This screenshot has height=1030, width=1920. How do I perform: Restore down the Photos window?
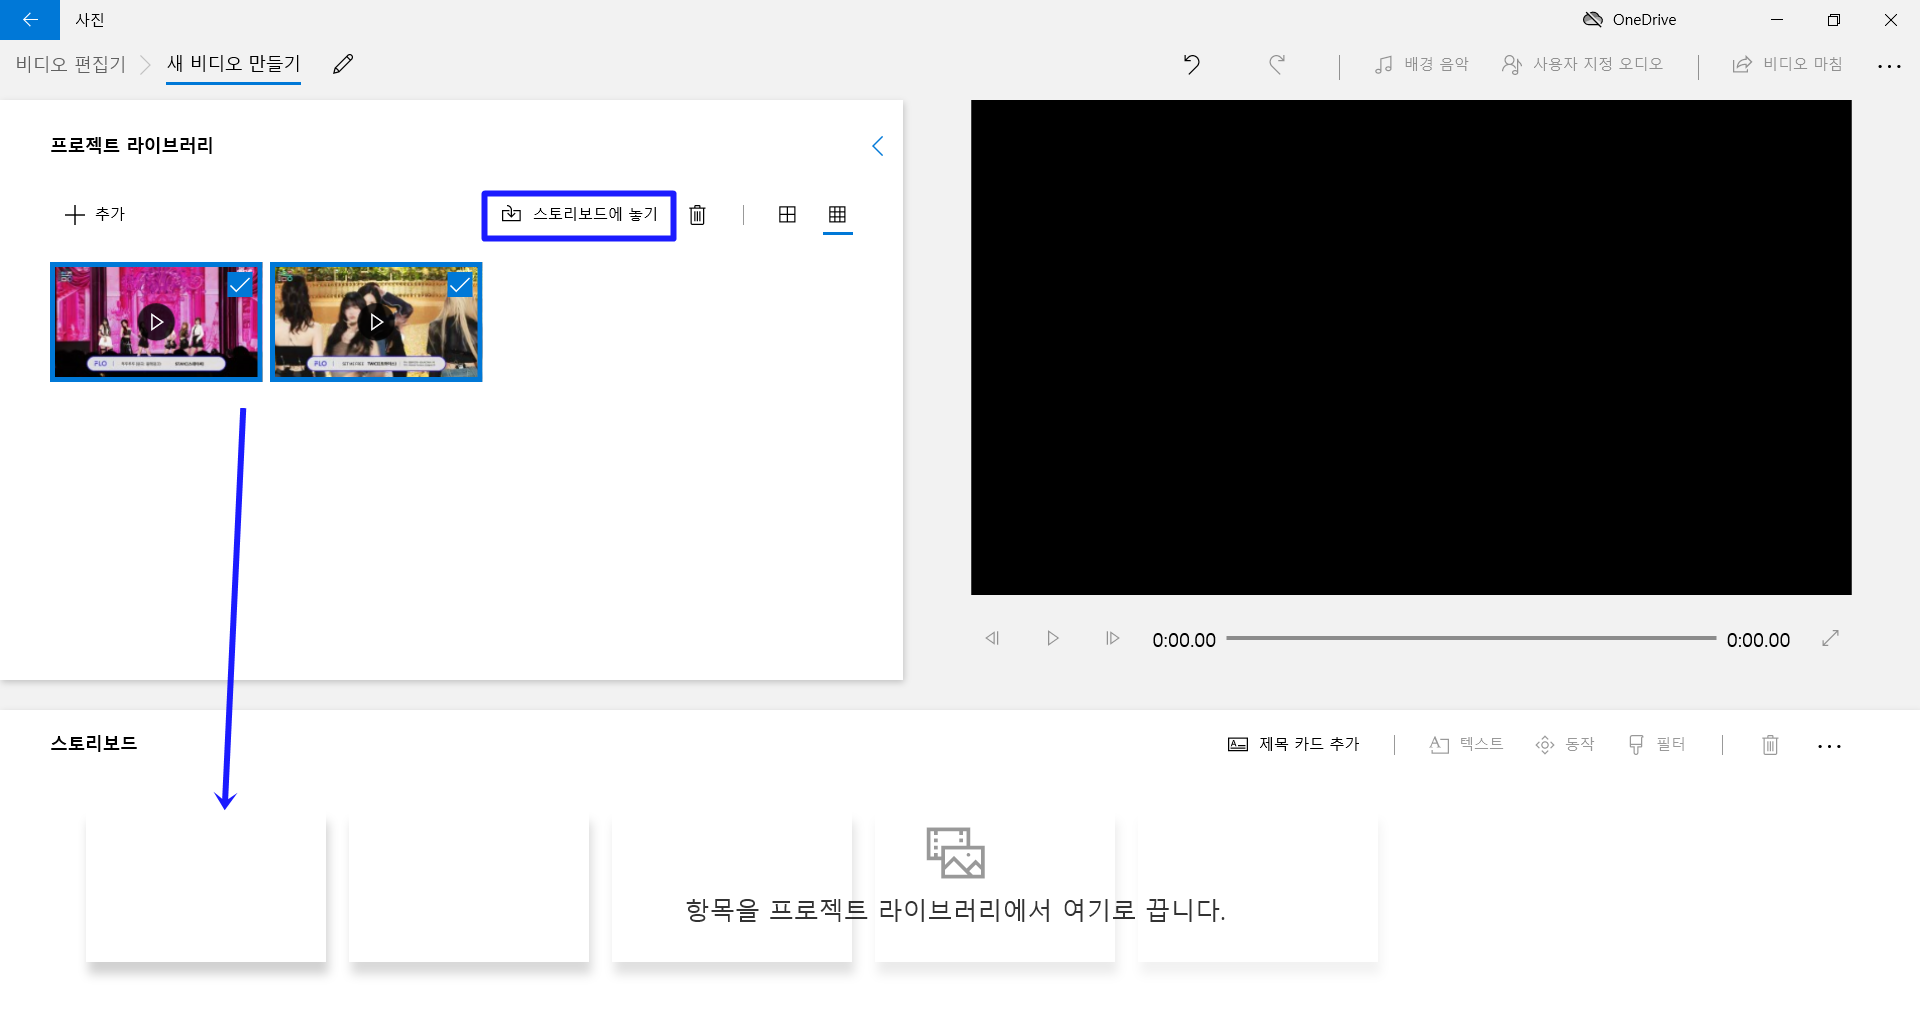tap(1834, 20)
